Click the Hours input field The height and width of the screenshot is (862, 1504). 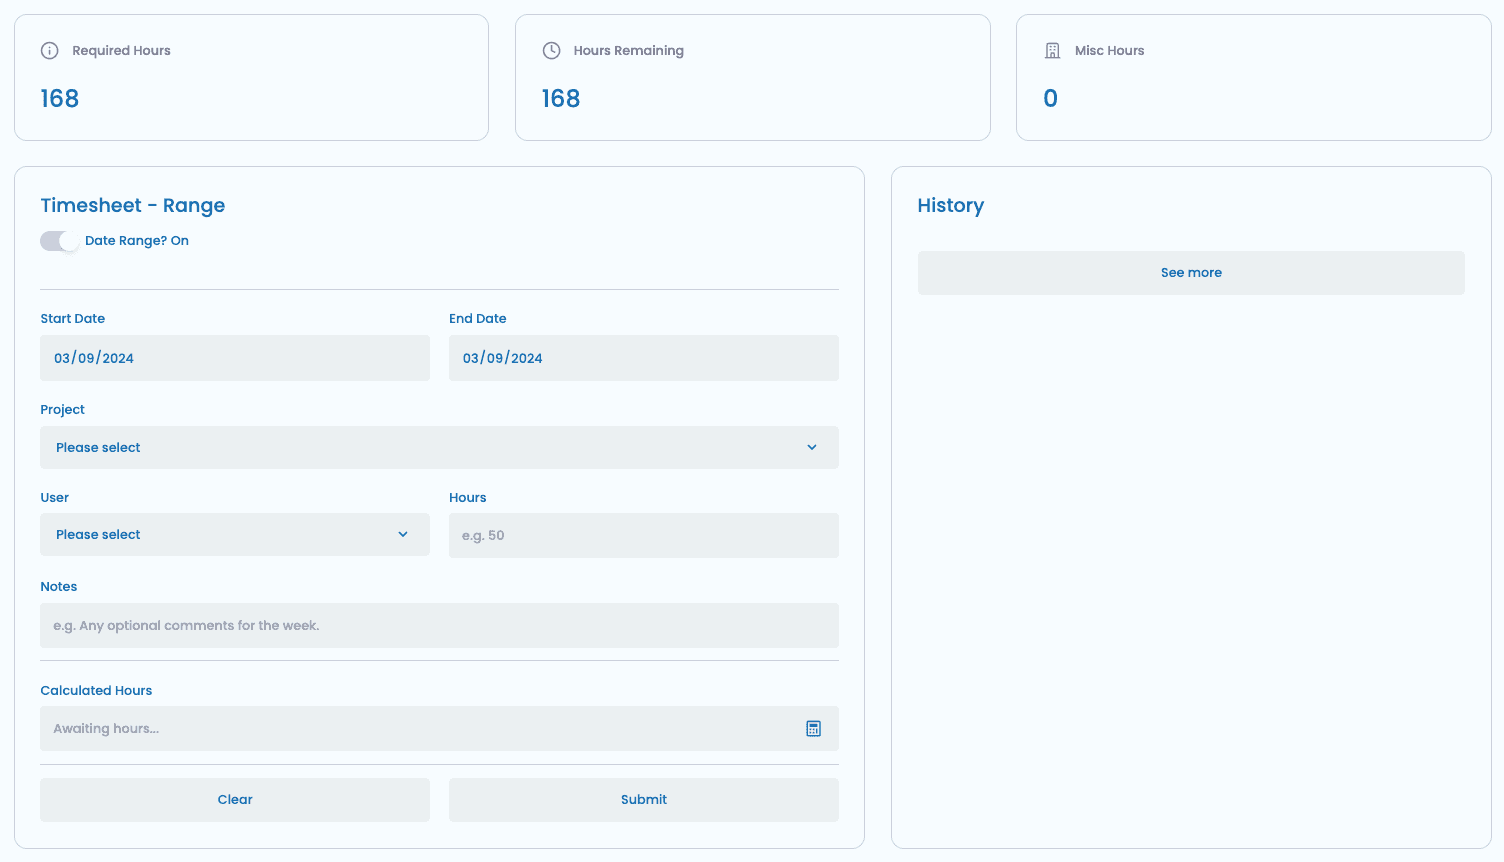click(x=644, y=535)
